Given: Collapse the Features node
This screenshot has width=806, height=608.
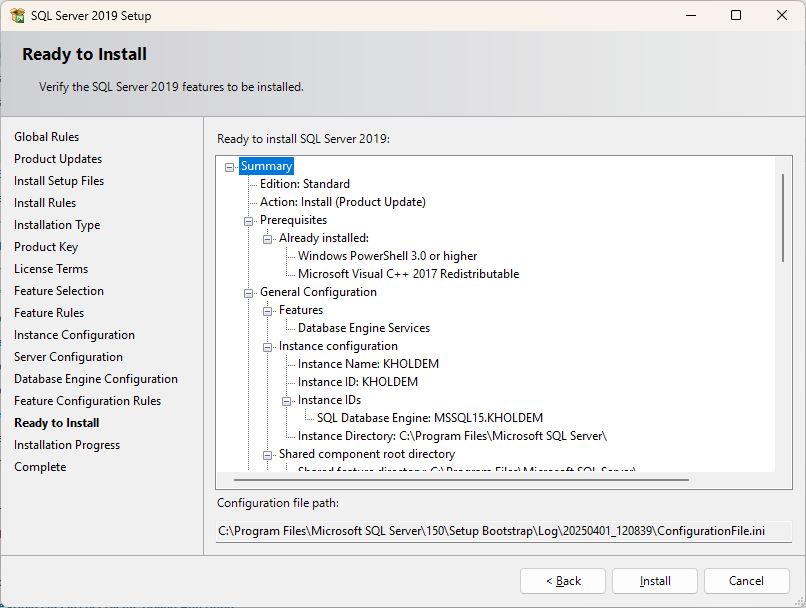Looking at the screenshot, I should [268, 311].
